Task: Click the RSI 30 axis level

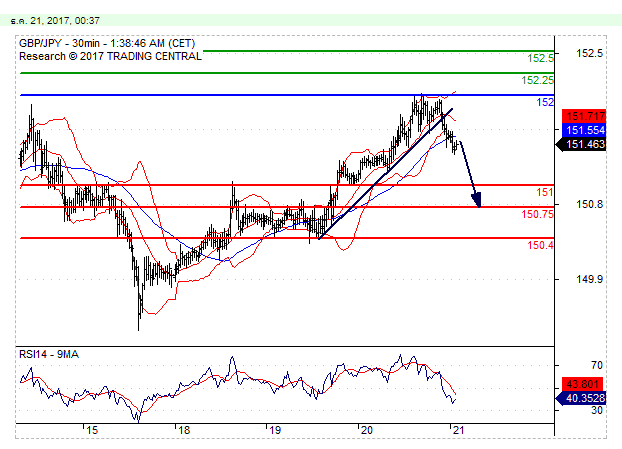Action: click(x=597, y=410)
